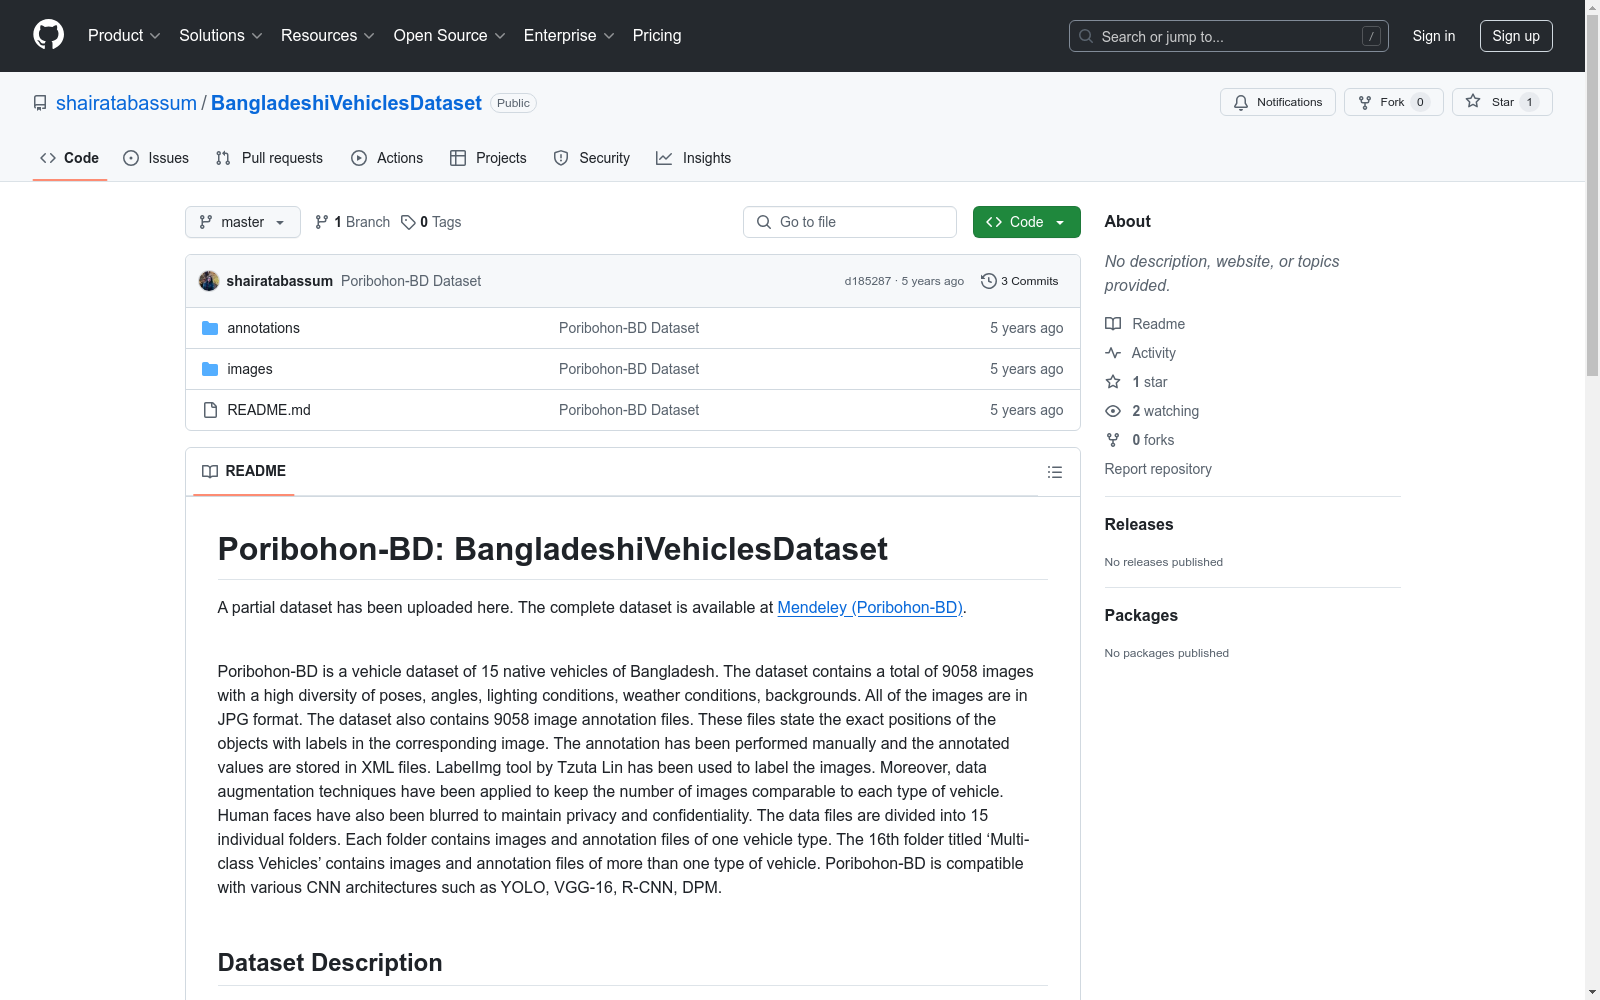Viewport: 1600px width, 1000px height.
Task: Click the Notifications bell button
Action: coord(1277,102)
